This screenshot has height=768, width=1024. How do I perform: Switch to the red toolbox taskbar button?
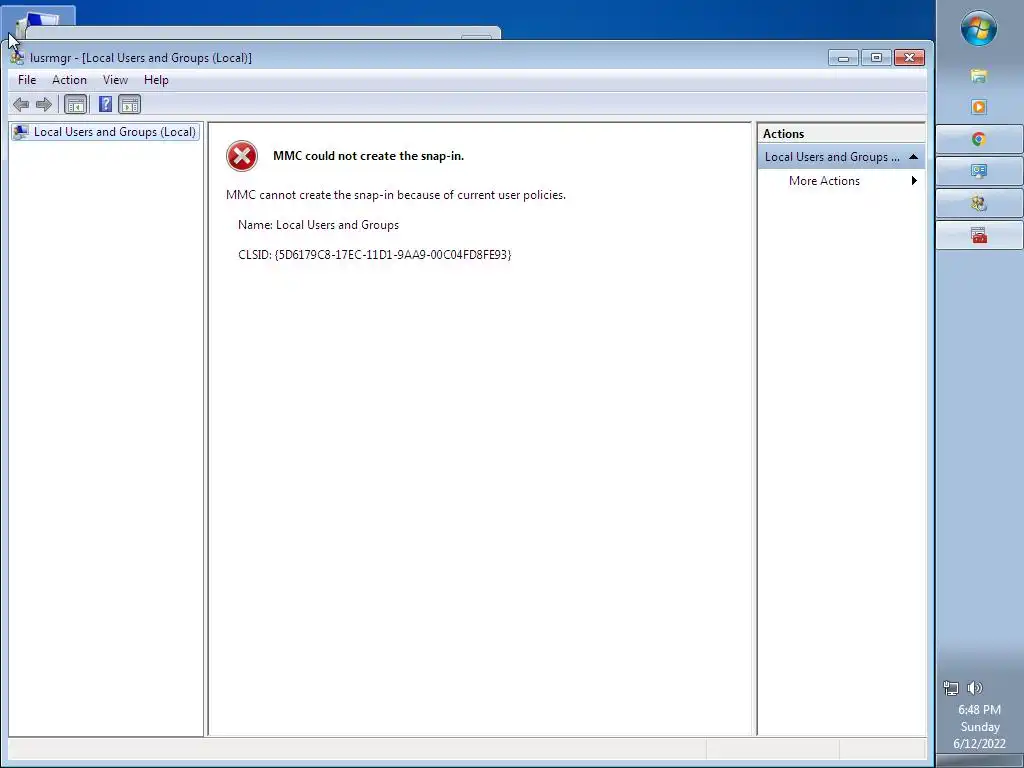click(979, 235)
